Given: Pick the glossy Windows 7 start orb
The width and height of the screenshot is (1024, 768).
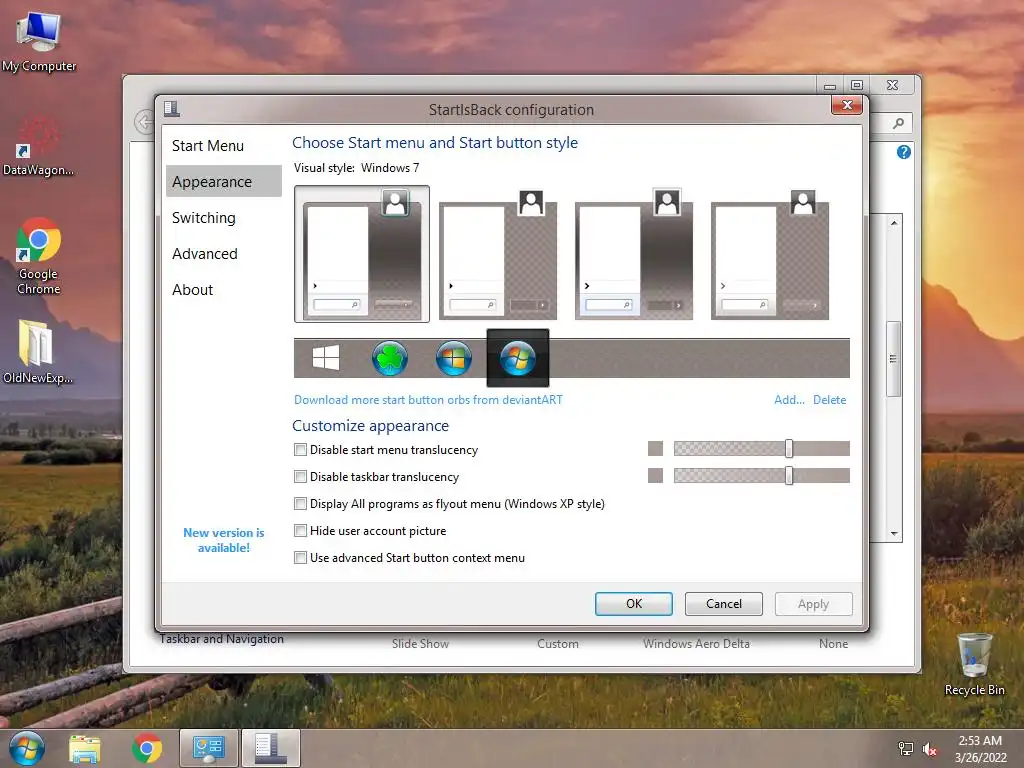Looking at the screenshot, I should pyautogui.click(x=454, y=358).
